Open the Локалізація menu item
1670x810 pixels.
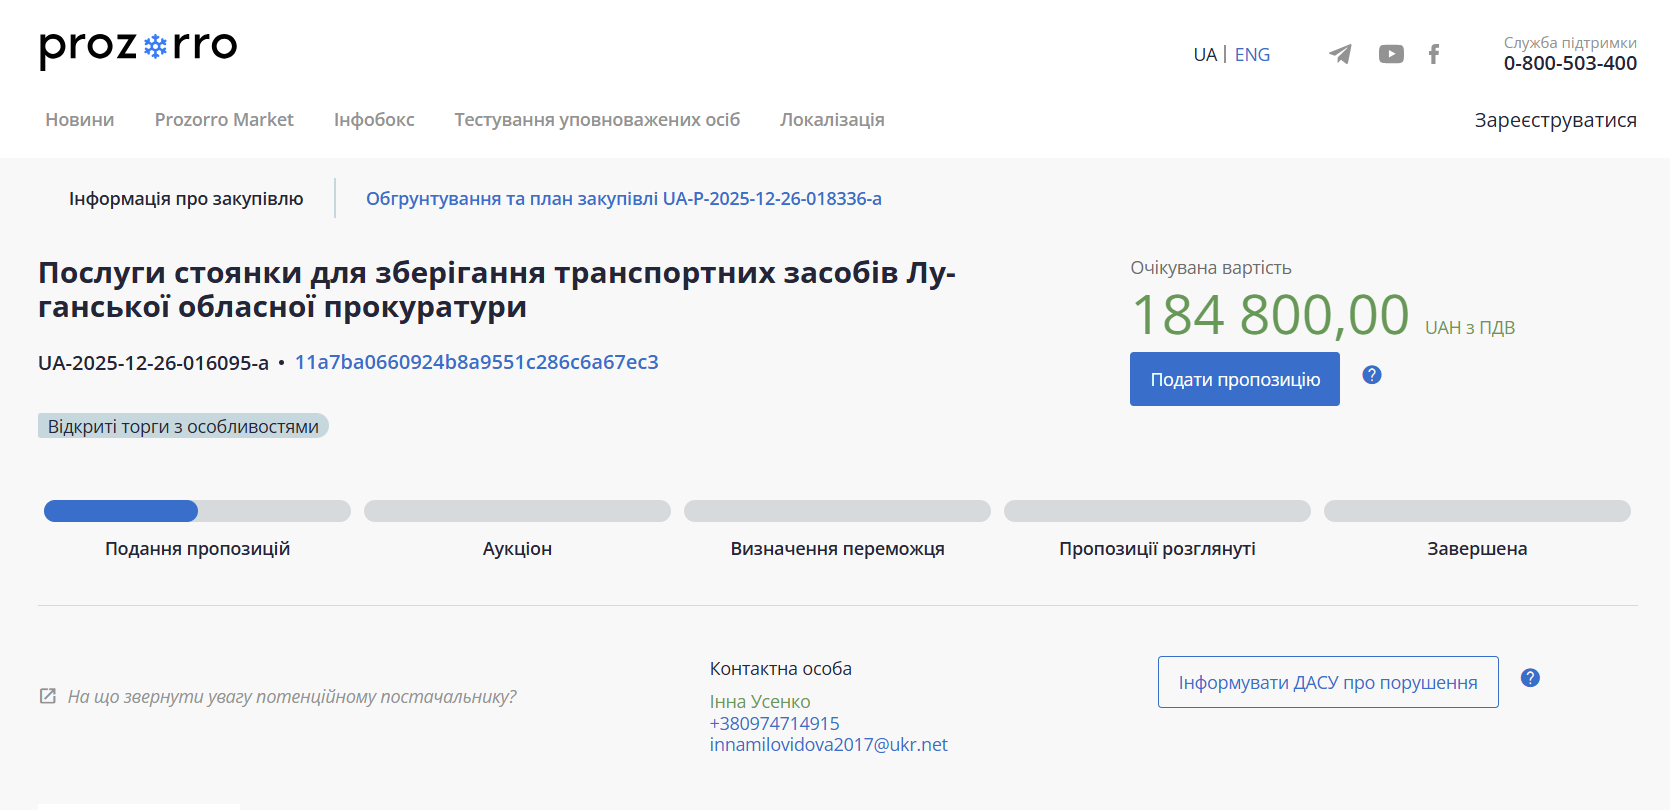[x=832, y=120]
